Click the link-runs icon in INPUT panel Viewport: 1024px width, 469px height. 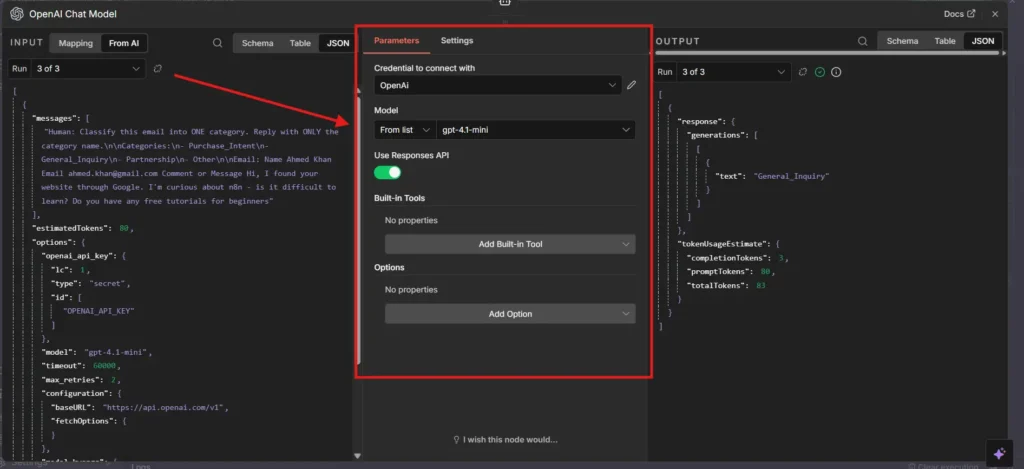[x=157, y=69]
